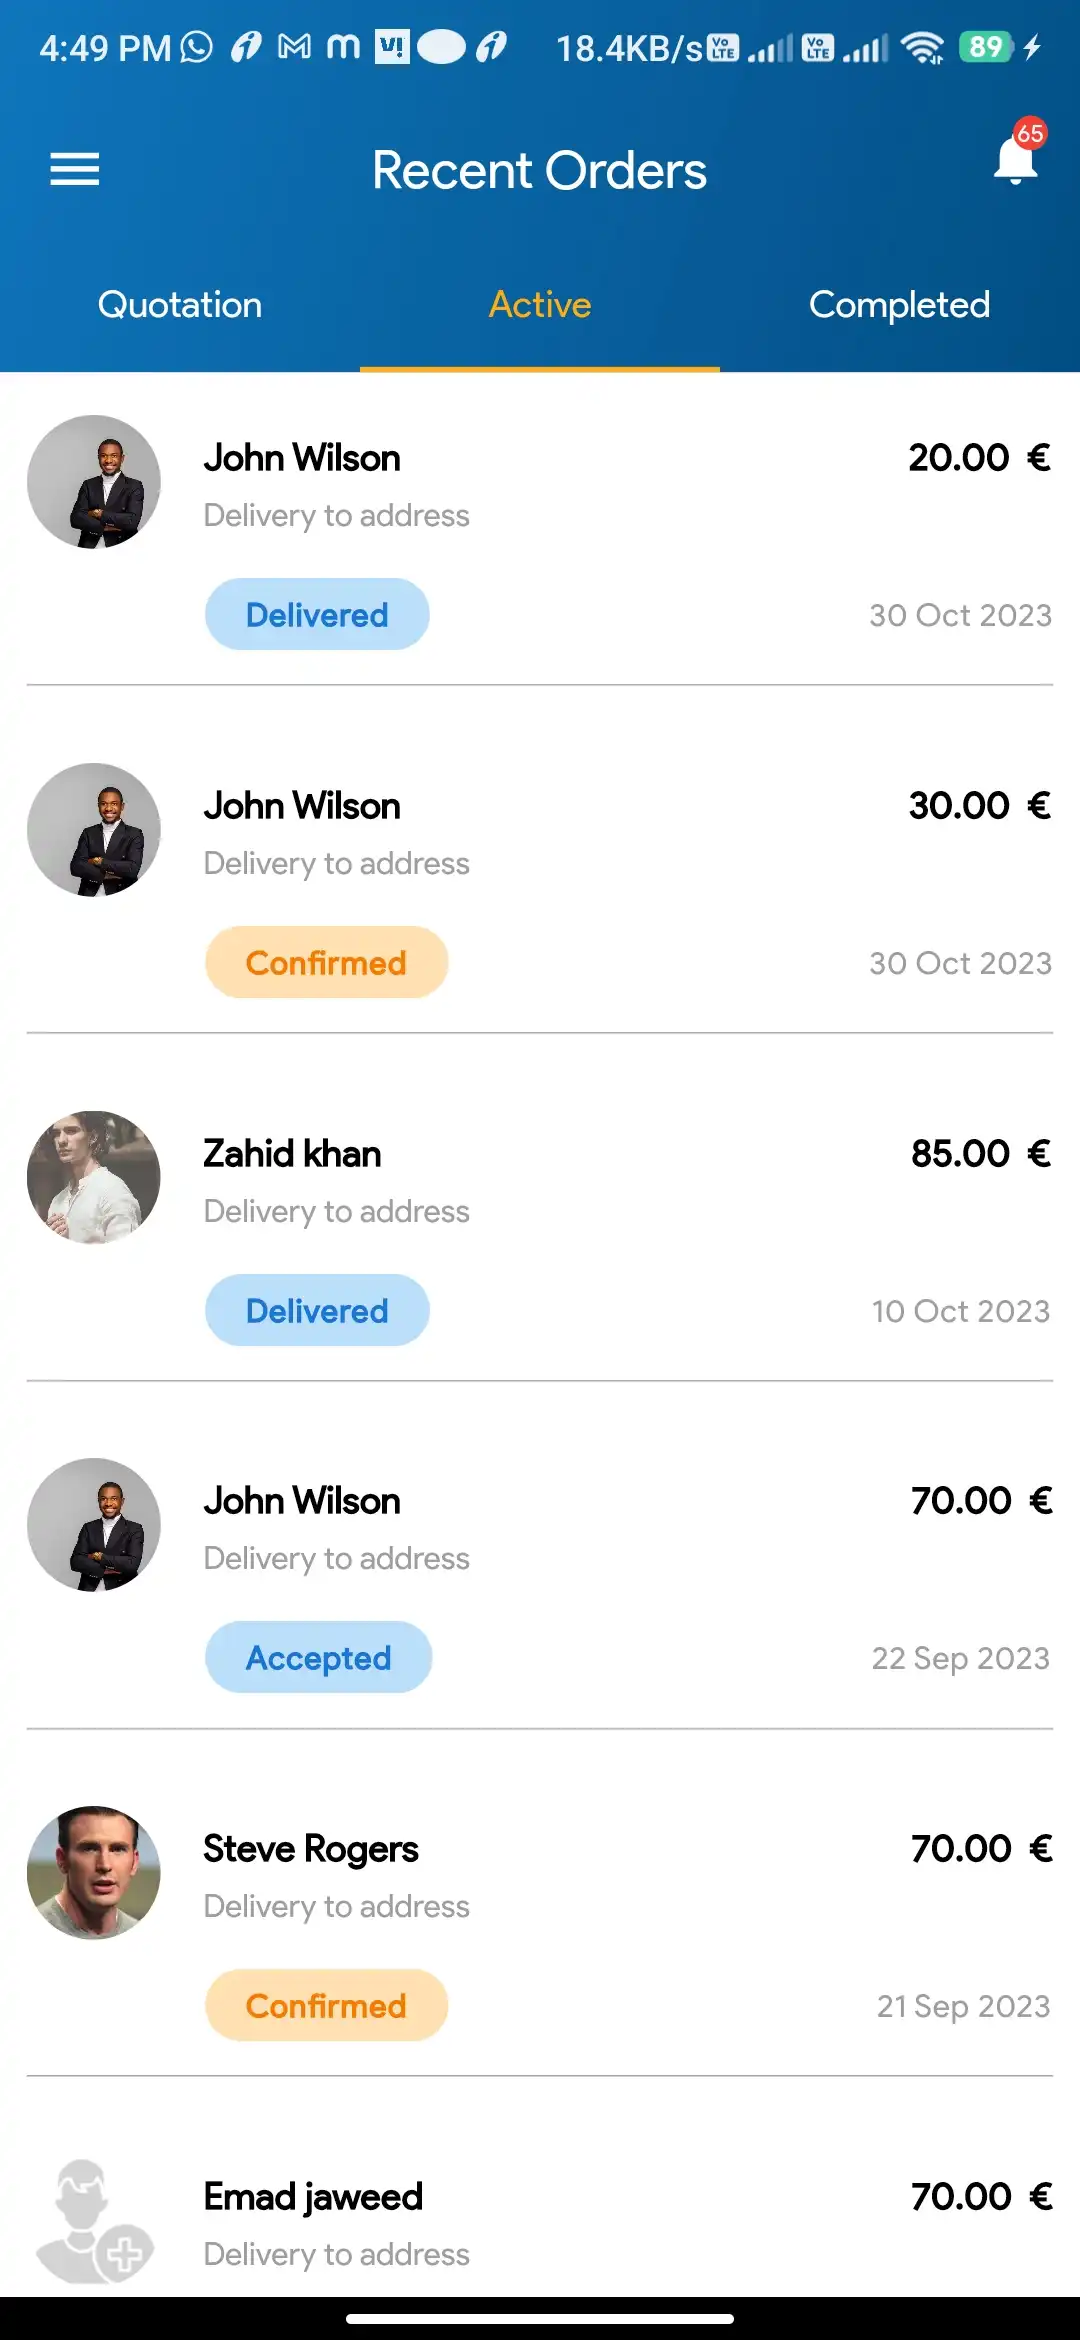Open the Completed tab

(x=899, y=305)
